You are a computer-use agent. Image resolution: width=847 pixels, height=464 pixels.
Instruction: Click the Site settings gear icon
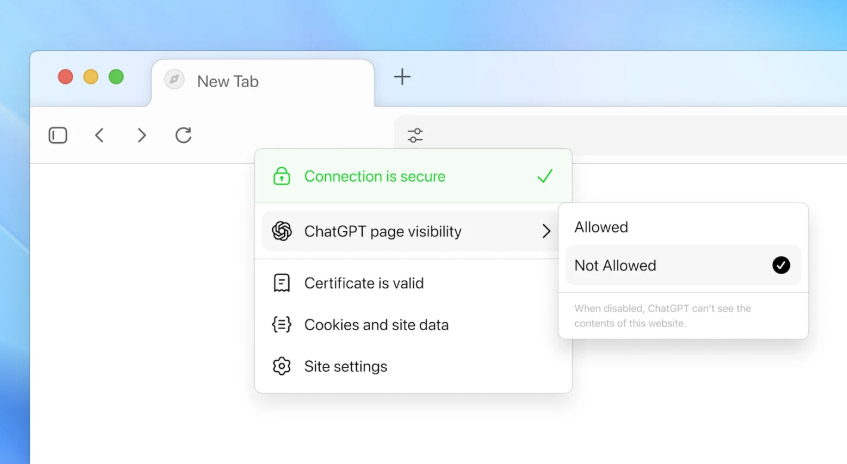click(282, 366)
